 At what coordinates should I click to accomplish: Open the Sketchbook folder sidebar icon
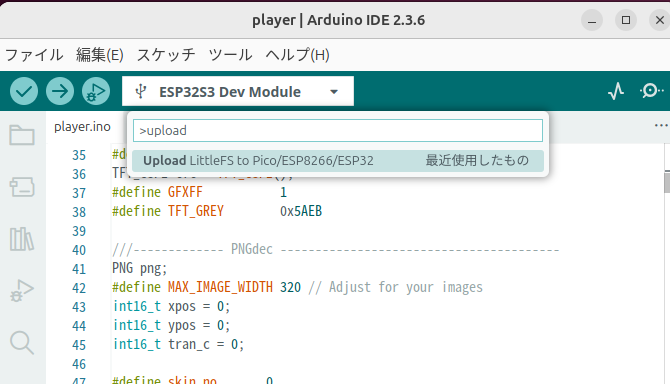[x=22, y=135]
